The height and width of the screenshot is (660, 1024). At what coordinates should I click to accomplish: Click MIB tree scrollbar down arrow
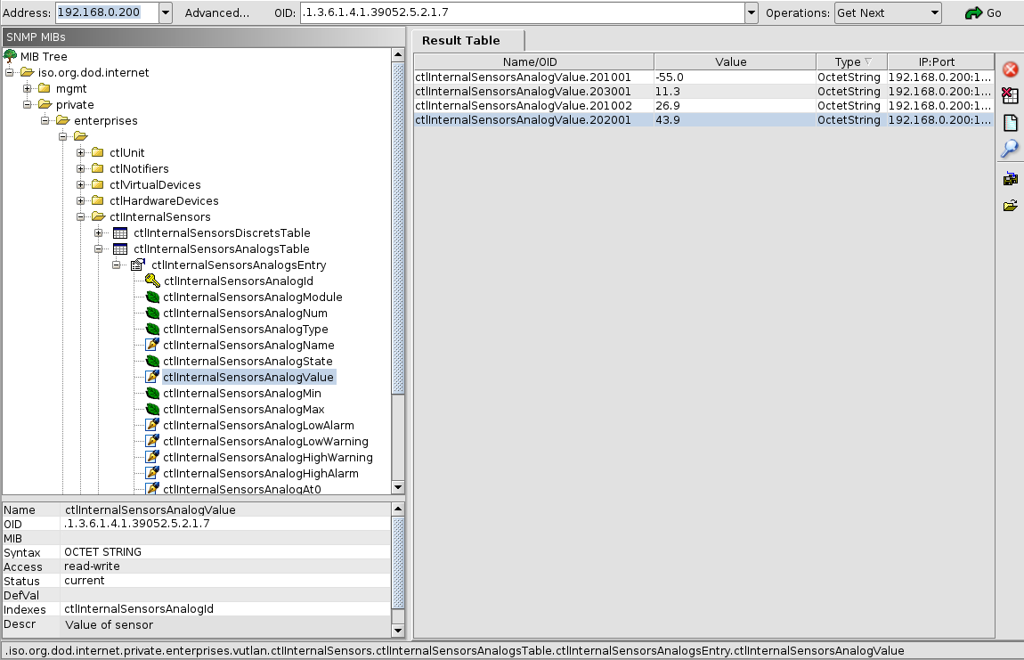[x=398, y=487]
